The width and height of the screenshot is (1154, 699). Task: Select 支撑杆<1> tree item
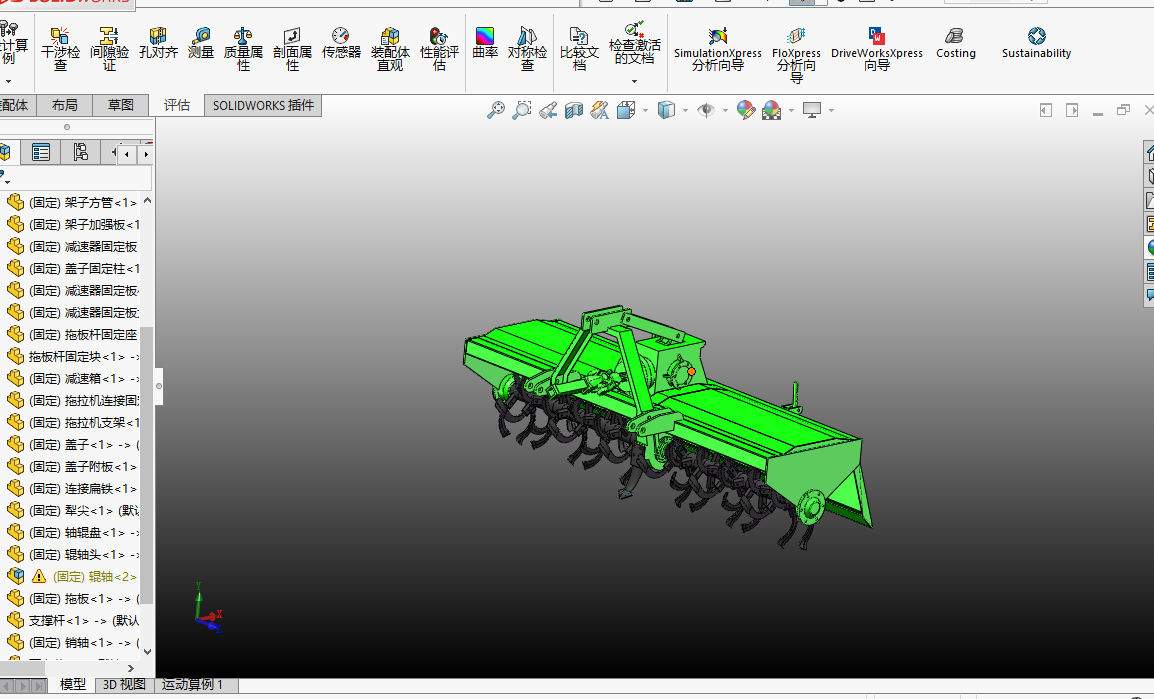pos(71,621)
